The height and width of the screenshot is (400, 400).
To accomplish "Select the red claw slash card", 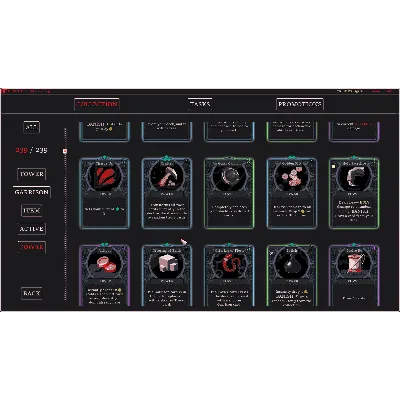I will click(104, 193).
